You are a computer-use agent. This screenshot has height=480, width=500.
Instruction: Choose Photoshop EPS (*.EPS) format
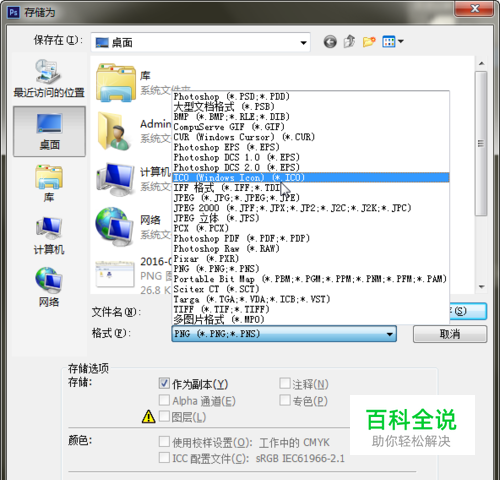pos(311,147)
